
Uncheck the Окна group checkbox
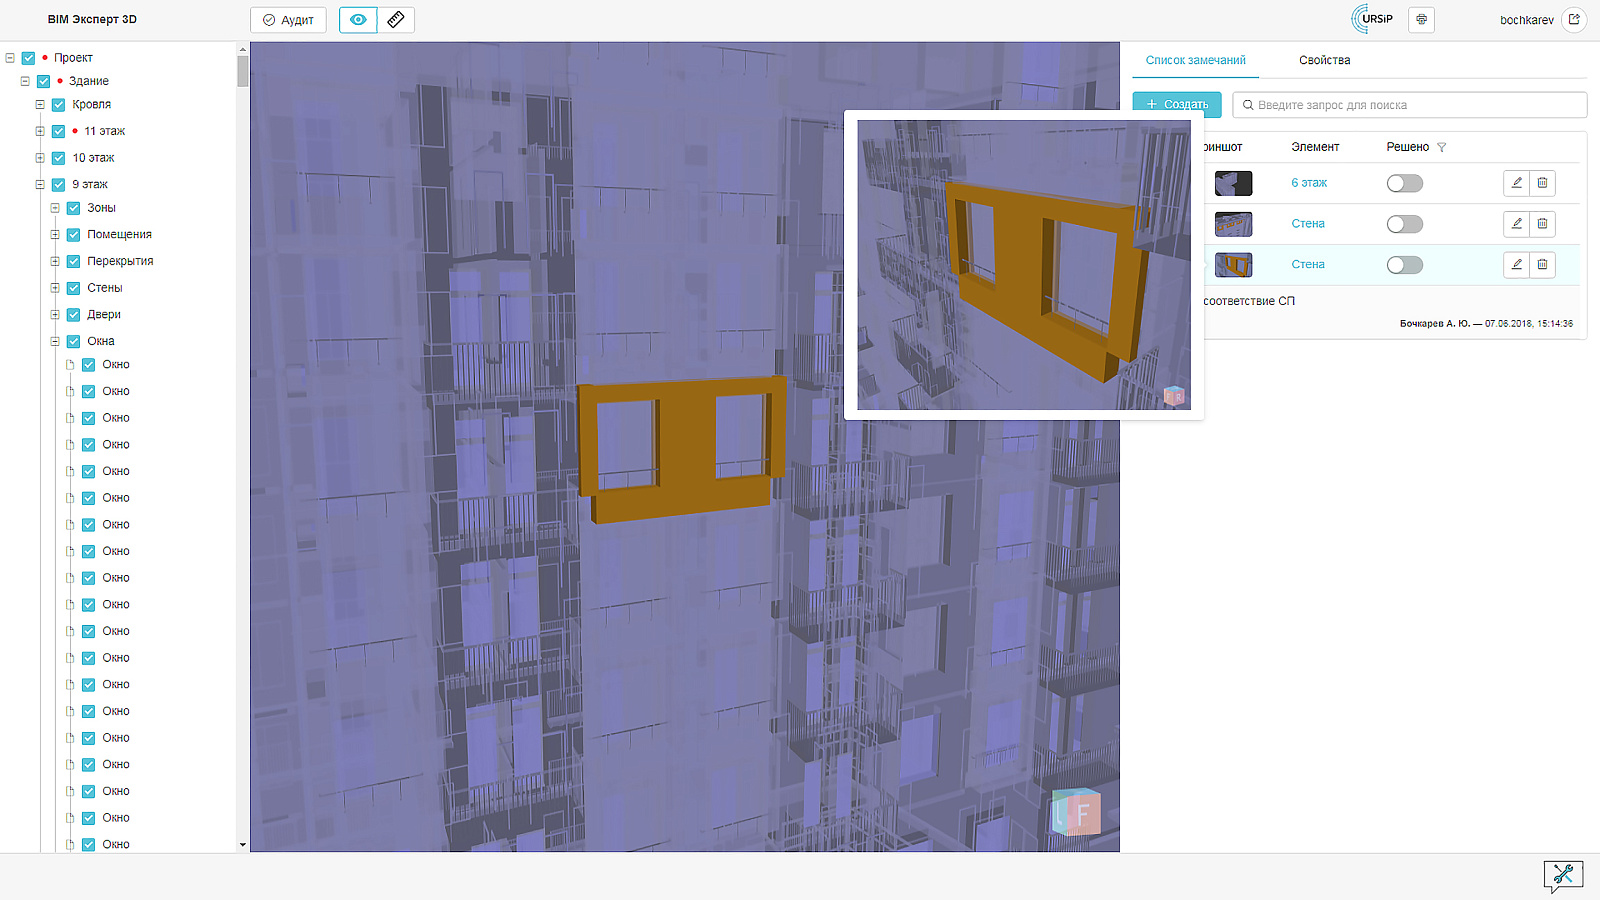pos(74,341)
